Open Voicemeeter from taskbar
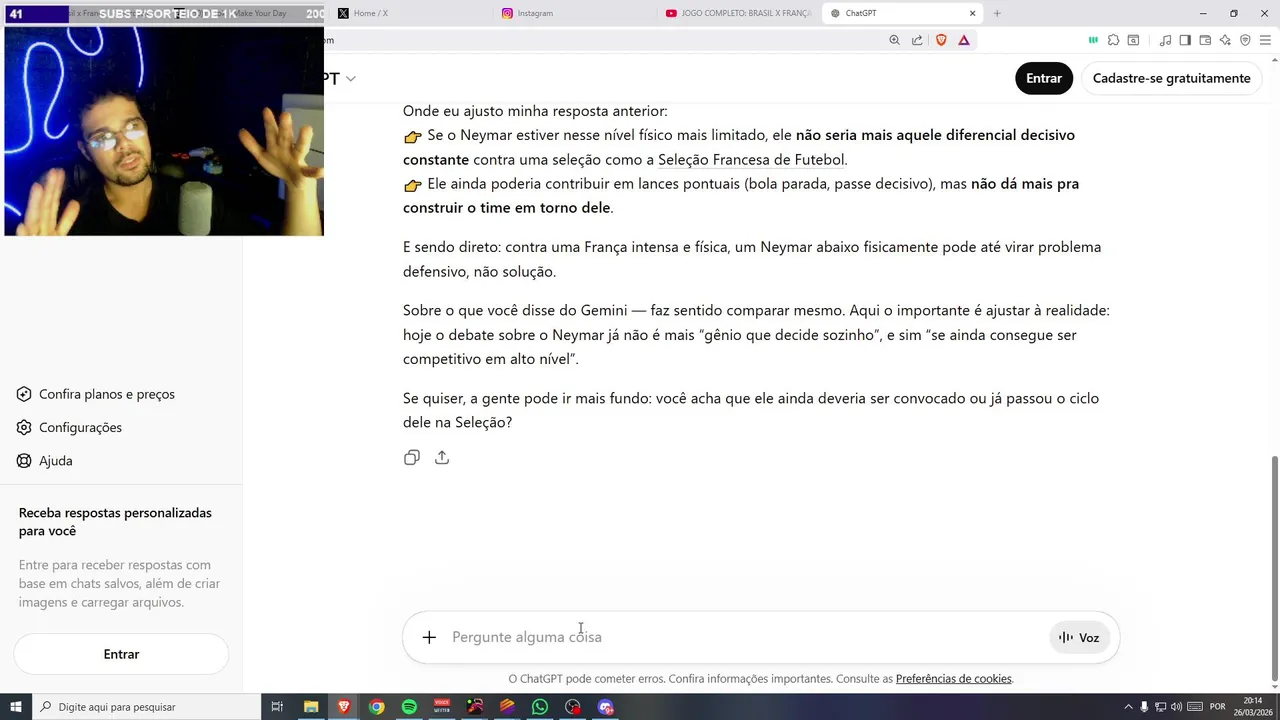 (x=442, y=707)
